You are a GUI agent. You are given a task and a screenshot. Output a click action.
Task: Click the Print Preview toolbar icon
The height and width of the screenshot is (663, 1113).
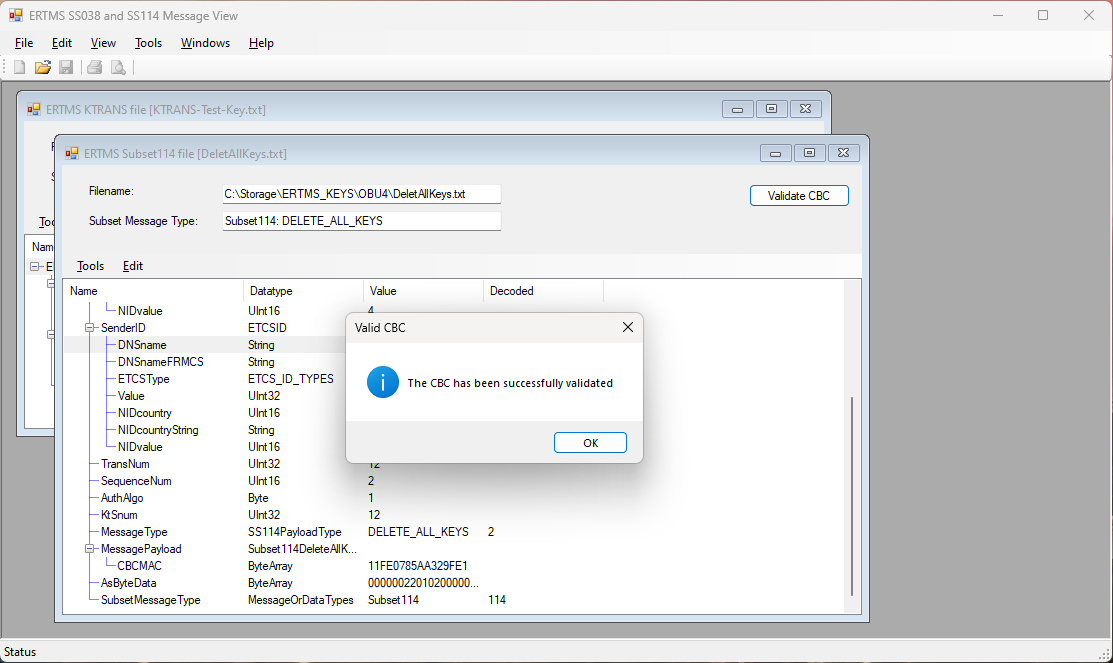(x=118, y=67)
